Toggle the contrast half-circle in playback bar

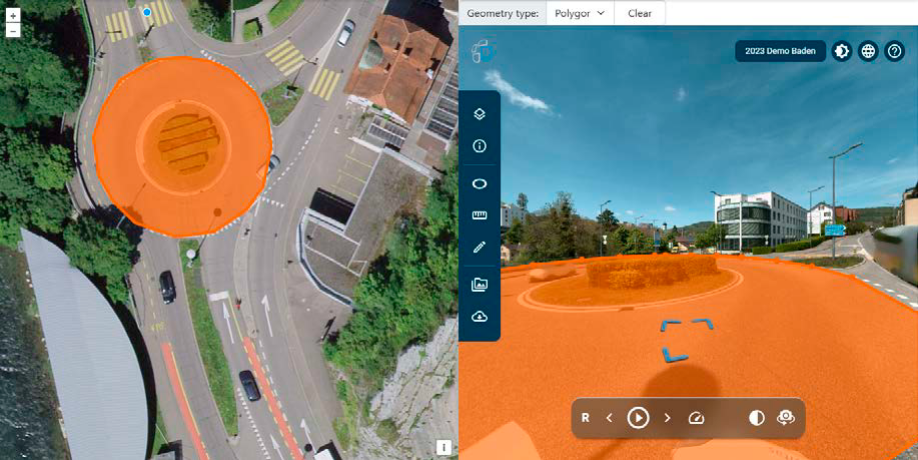(757, 418)
